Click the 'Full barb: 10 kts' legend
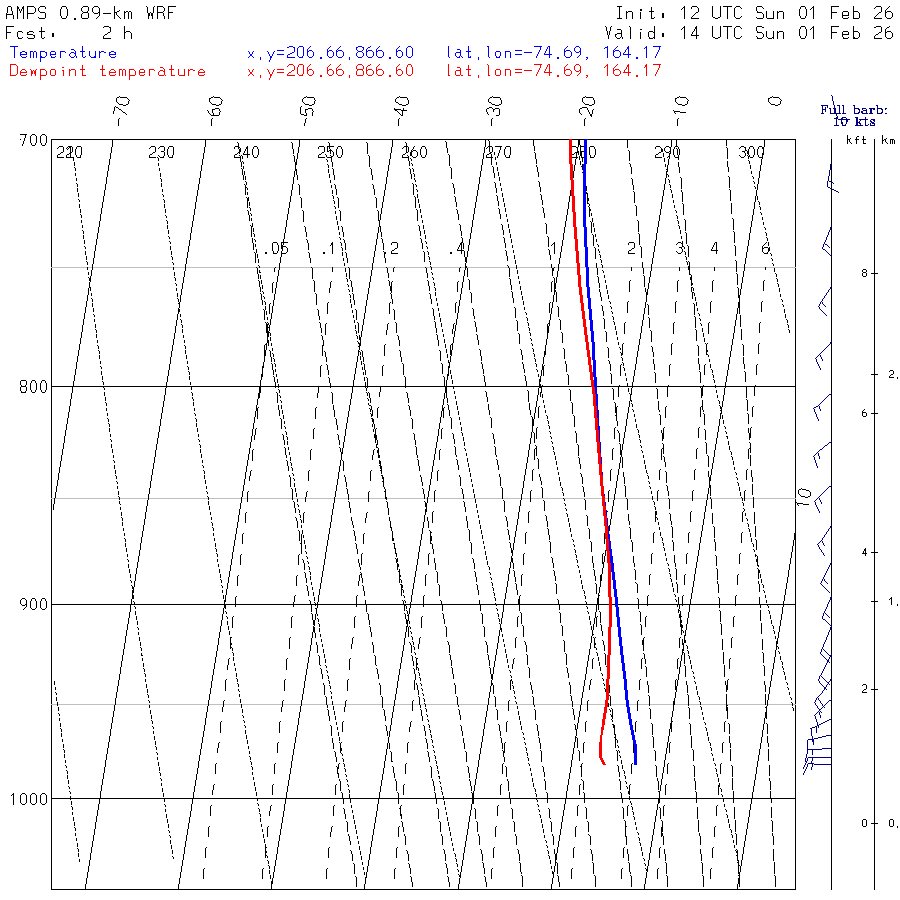900x900 pixels. click(x=854, y=115)
